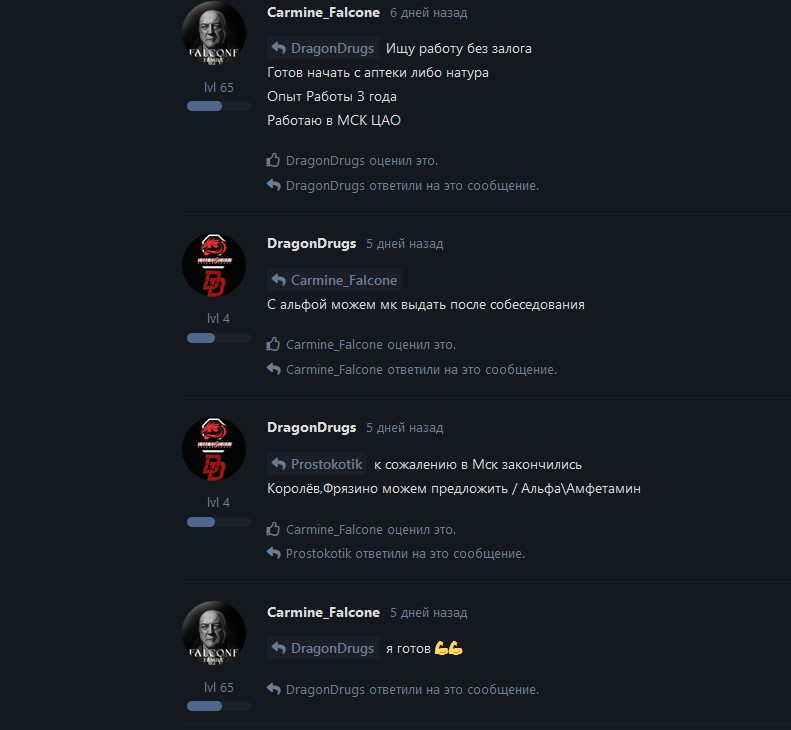Click level progress bar under lvl 65 beside "я готов"
This screenshot has width=791, height=730.
pyautogui.click(x=218, y=706)
